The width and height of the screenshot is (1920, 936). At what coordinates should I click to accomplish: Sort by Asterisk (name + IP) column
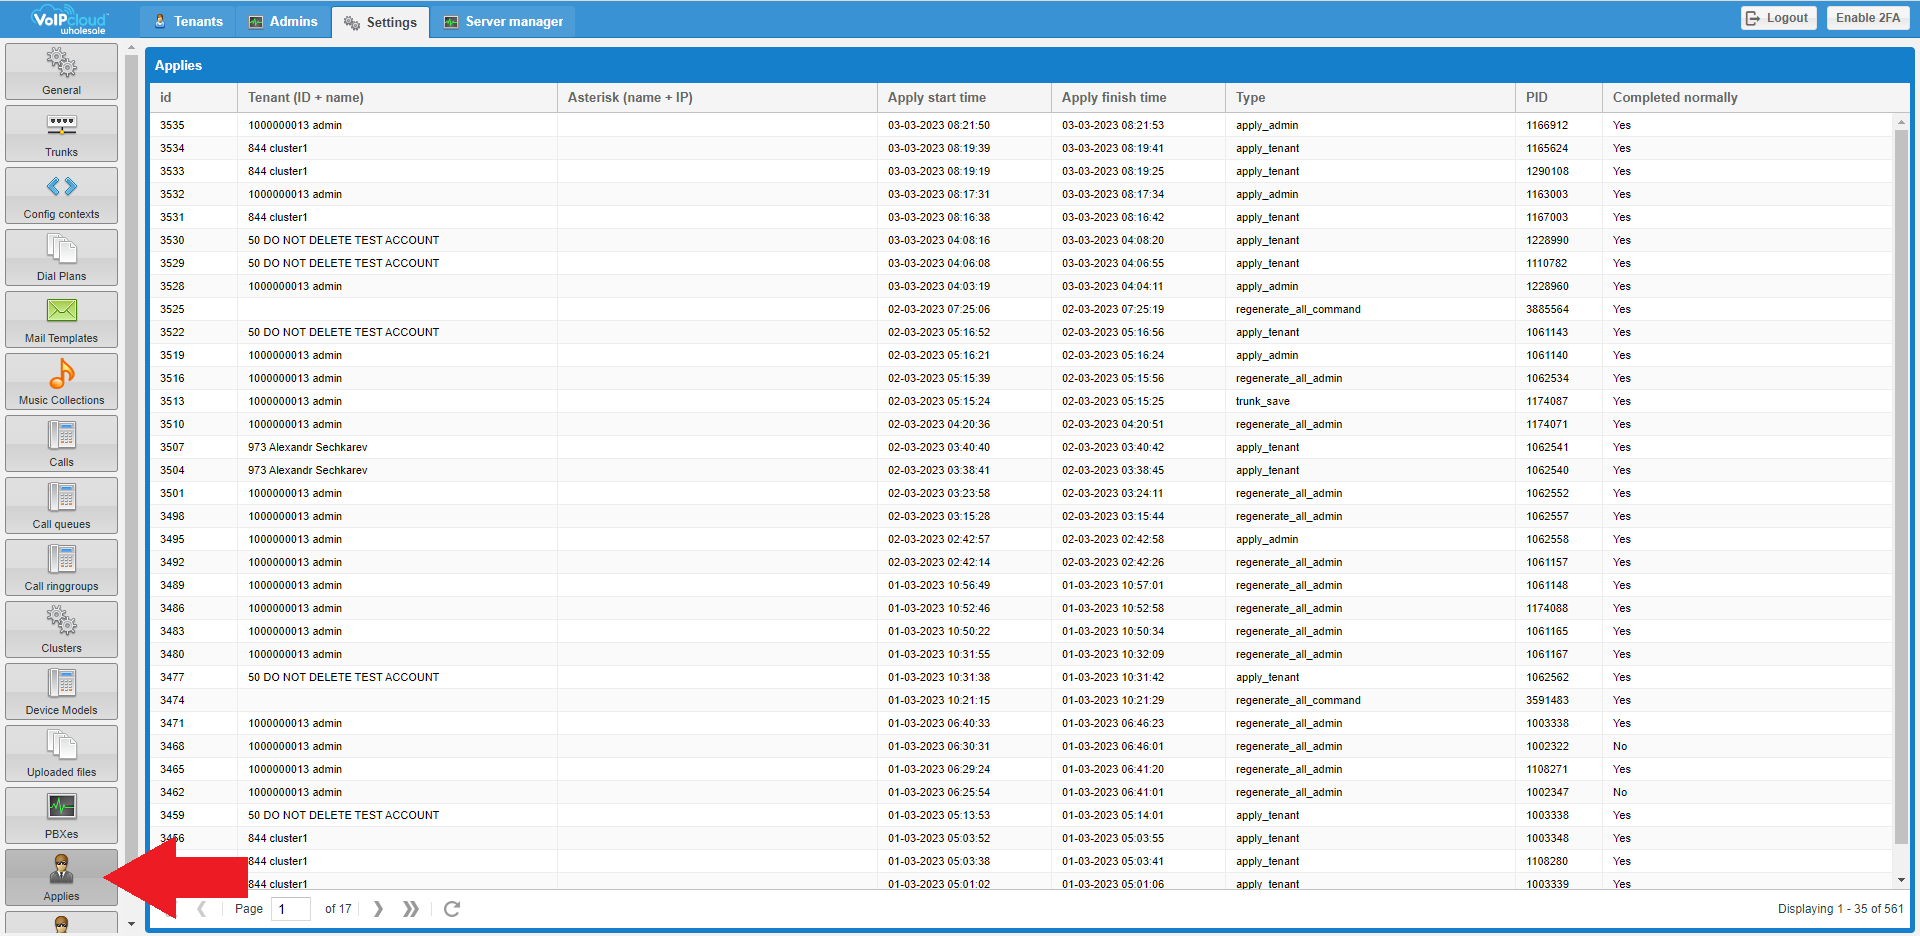[x=717, y=97]
